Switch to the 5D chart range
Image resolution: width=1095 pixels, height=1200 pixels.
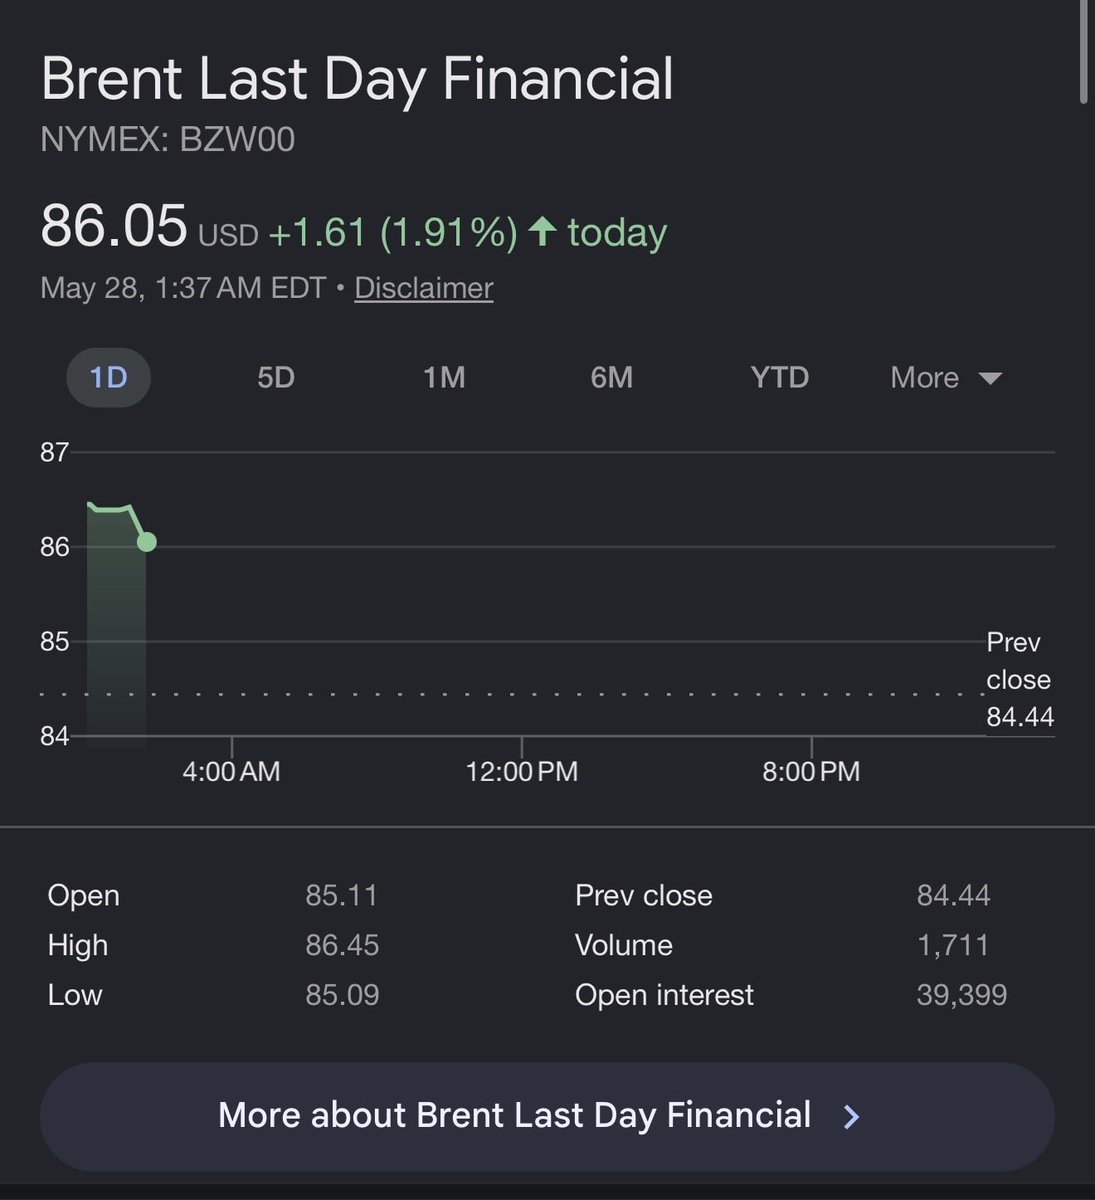click(x=276, y=378)
